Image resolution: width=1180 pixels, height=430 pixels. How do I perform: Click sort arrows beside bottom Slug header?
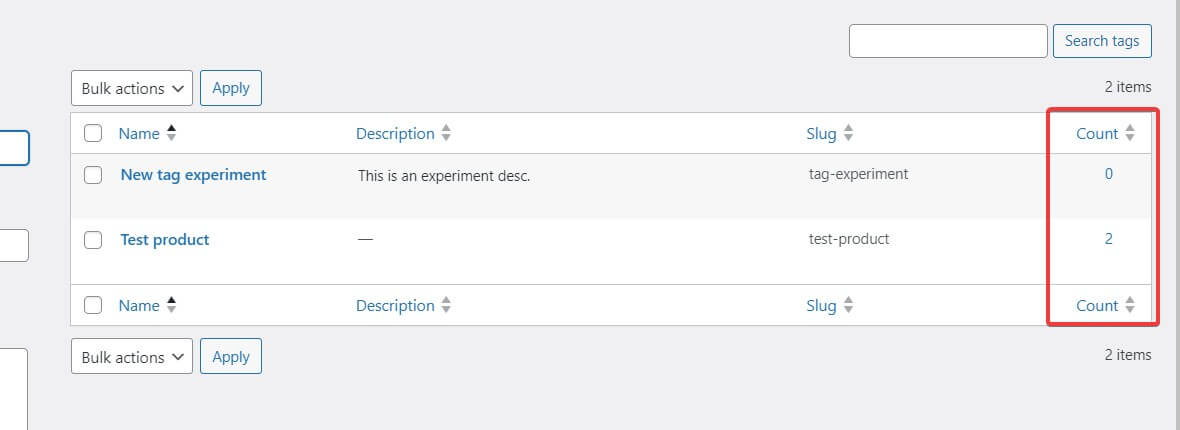tap(848, 305)
